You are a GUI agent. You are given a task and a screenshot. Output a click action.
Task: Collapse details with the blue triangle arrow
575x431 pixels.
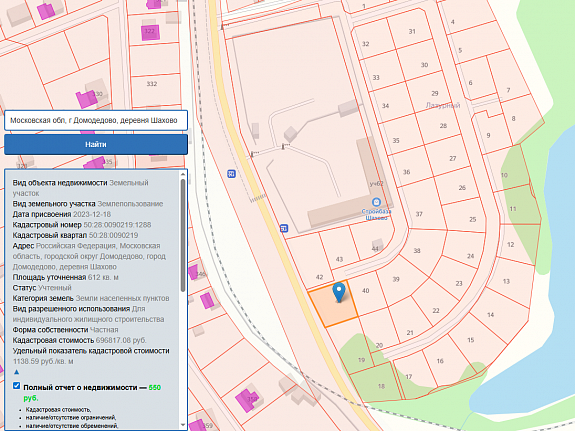tap(16, 372)
